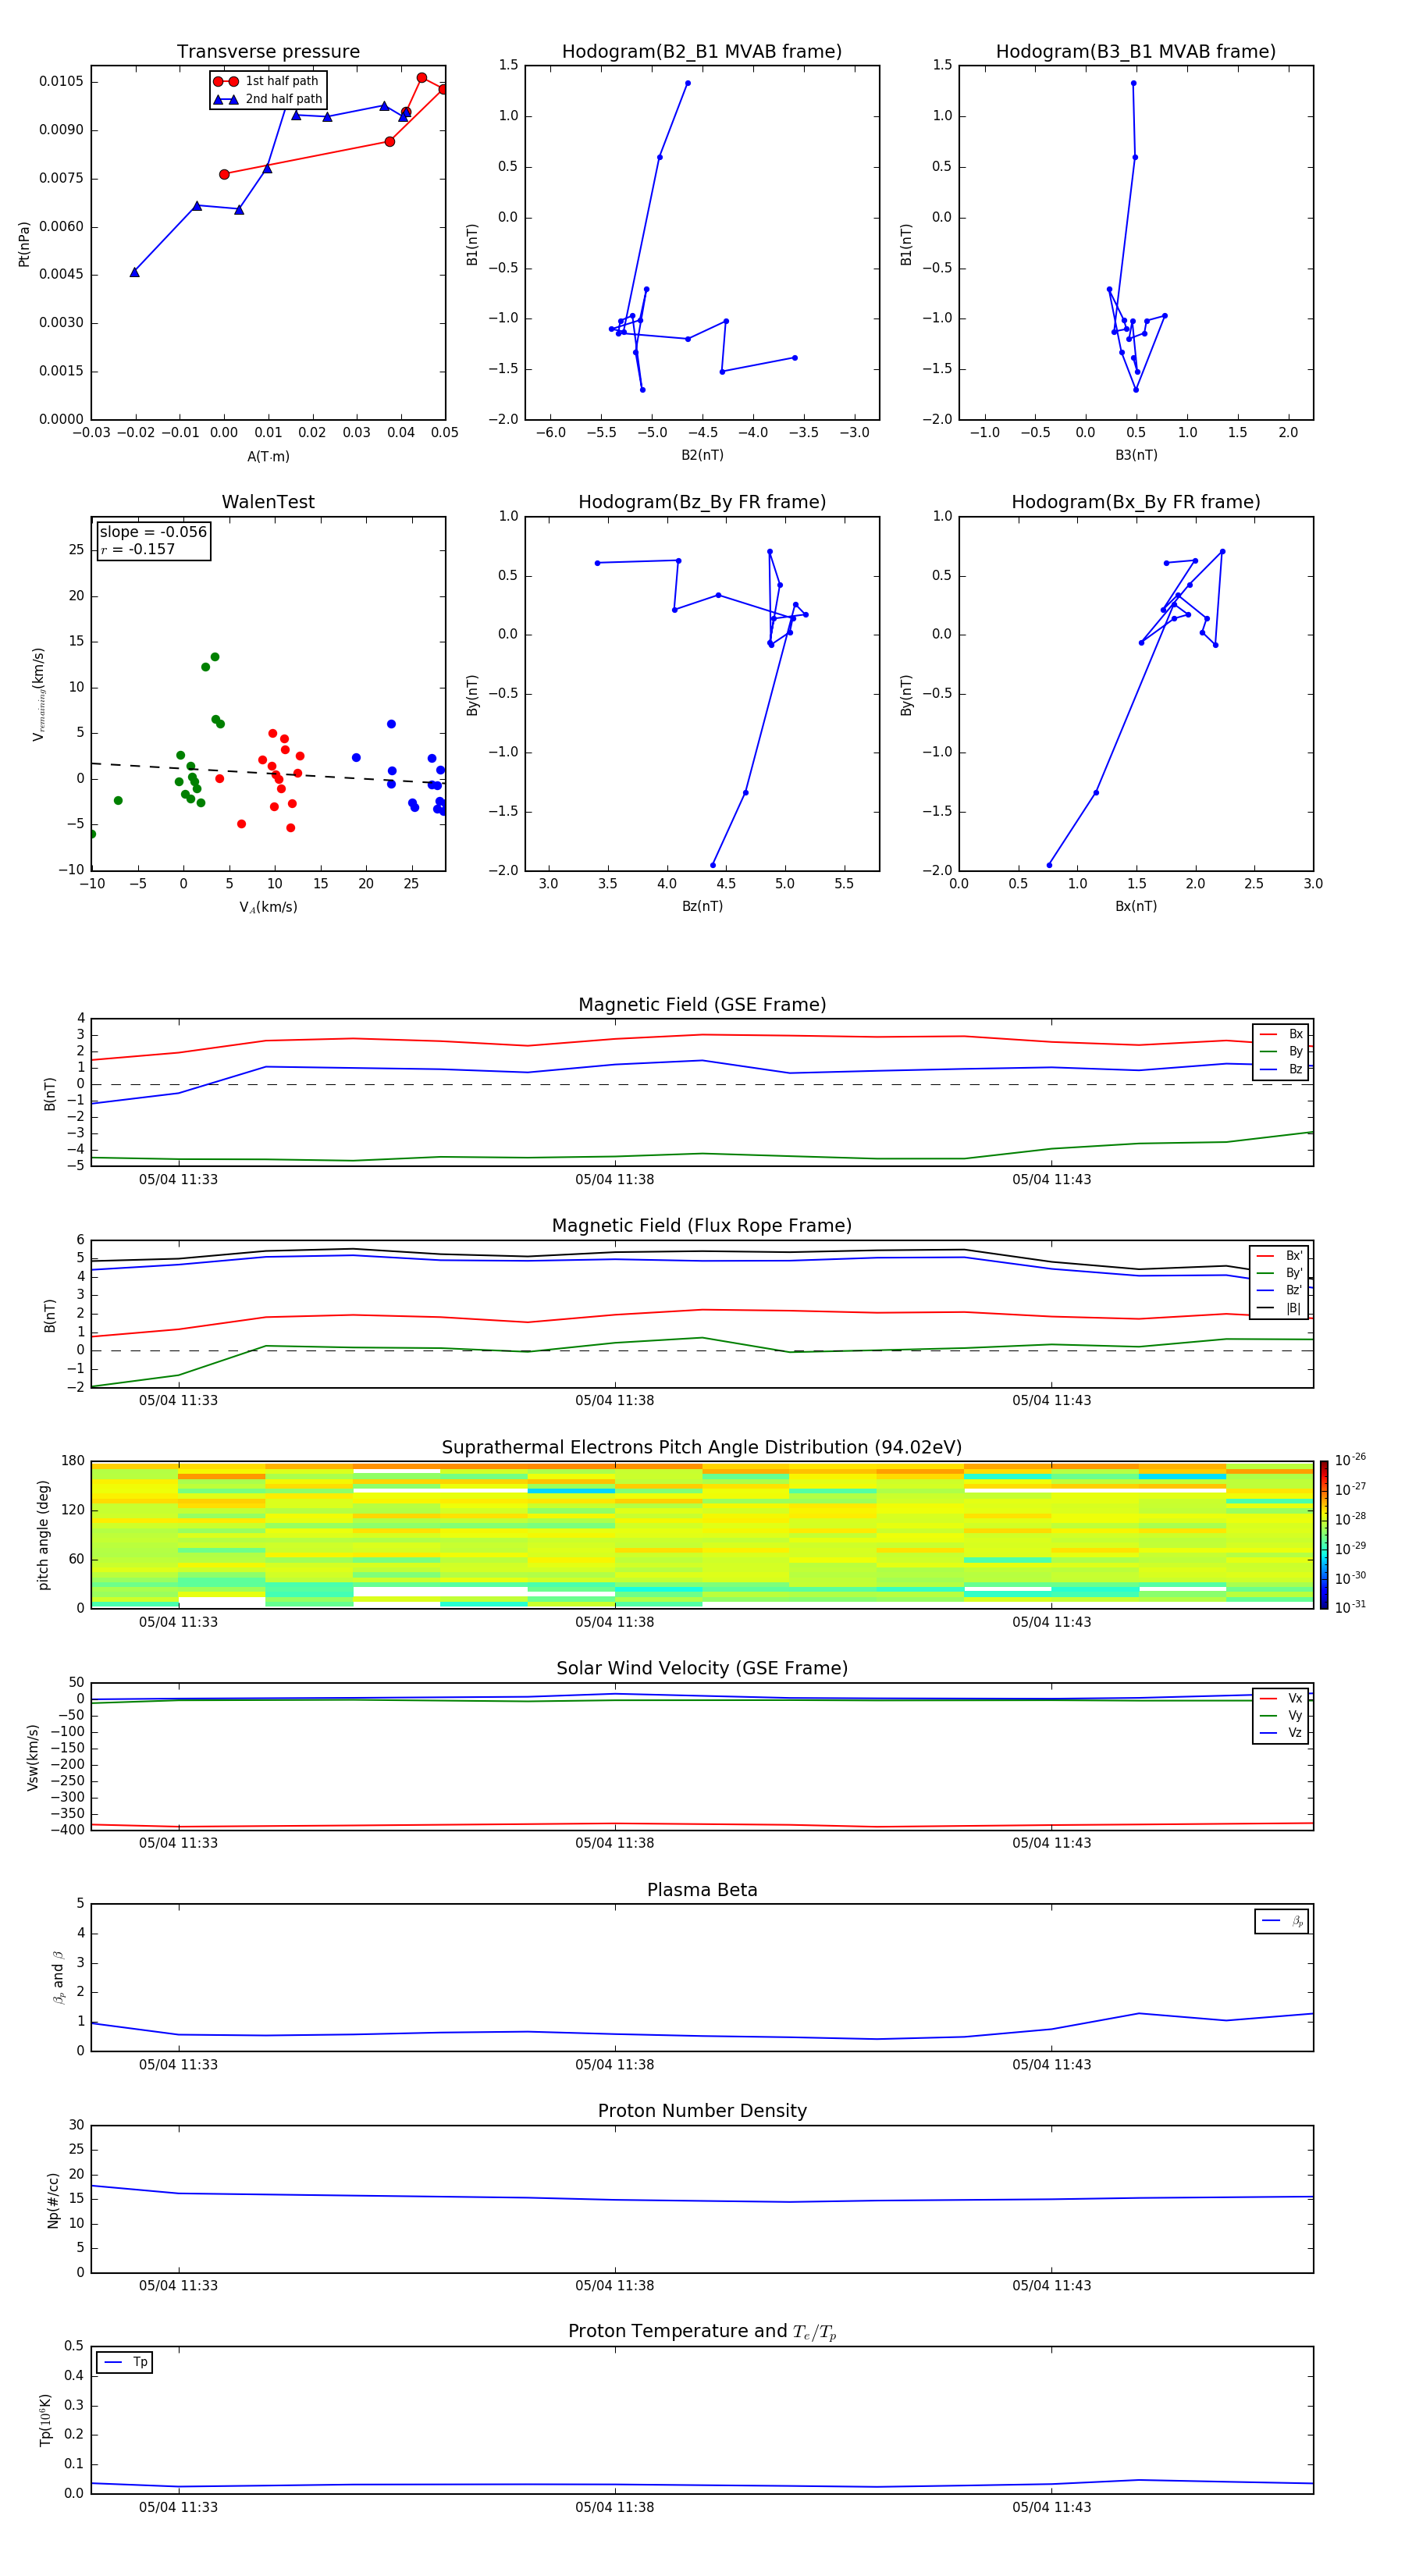Click the 'By' entry in GSE legend
This screenshot has height=2576, width=1405.
pos(1282,1052)
